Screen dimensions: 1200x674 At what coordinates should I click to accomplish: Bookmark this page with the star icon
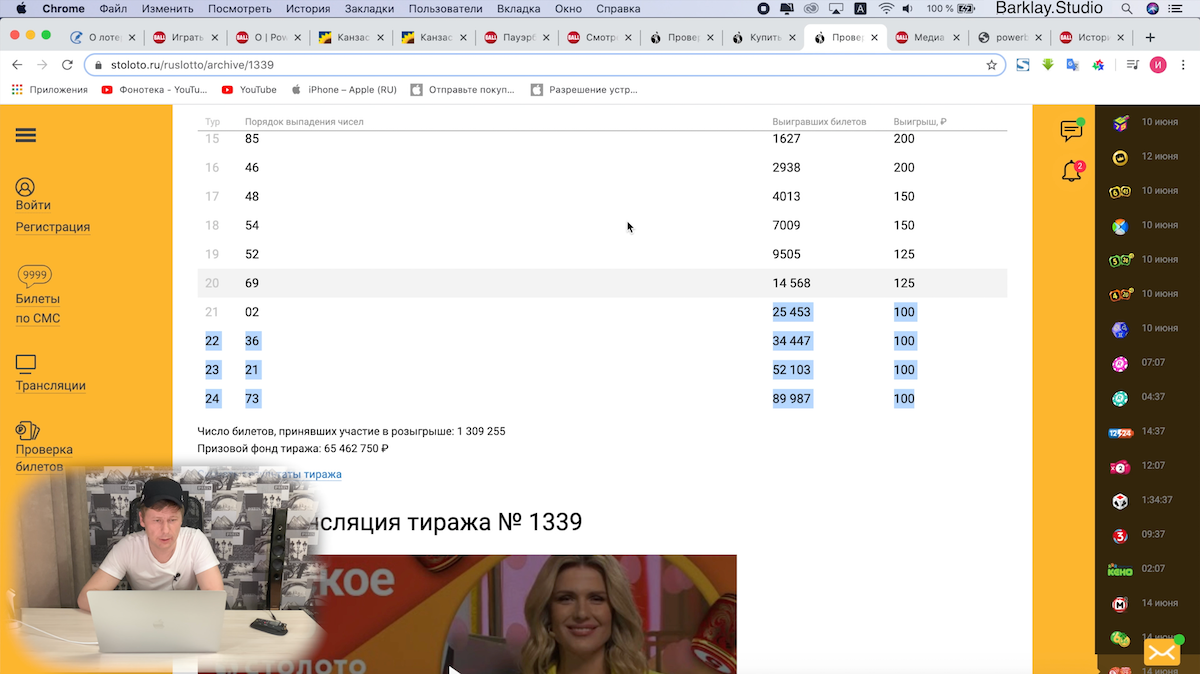coord(991,65)
